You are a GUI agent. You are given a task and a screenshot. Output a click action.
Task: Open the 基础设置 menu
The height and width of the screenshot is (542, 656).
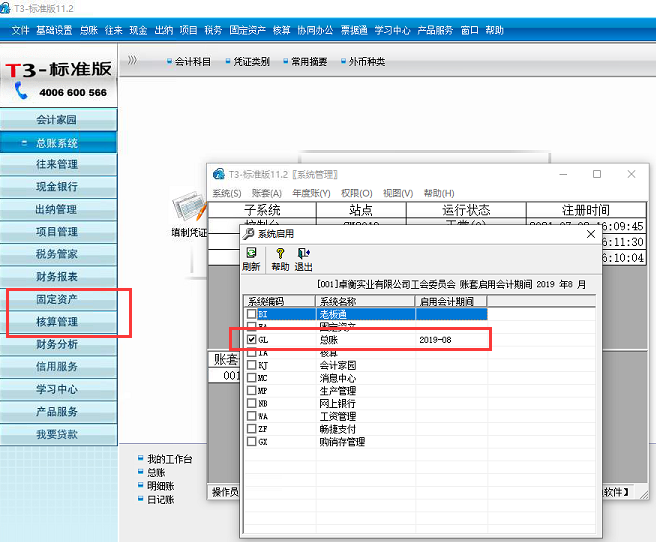click(54, 30)
